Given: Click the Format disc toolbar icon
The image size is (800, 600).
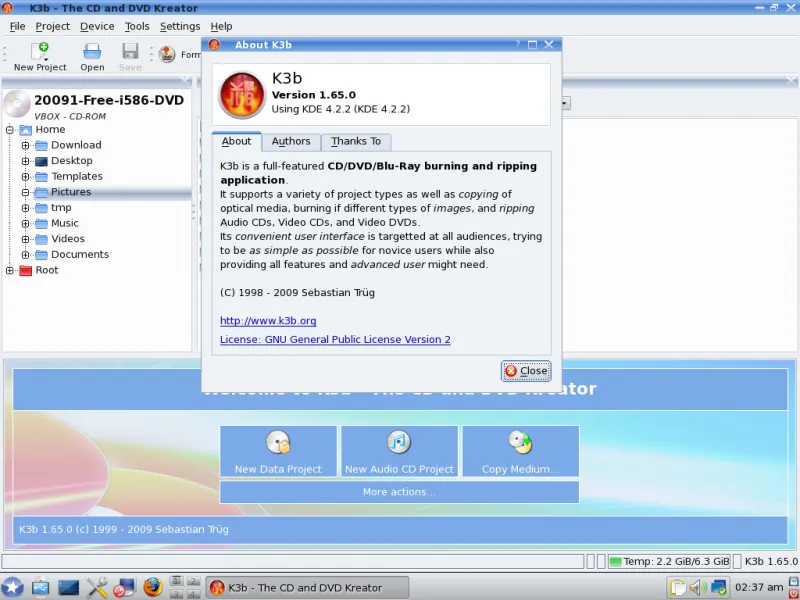Looking at the screenshot, I should coord(167,55).
